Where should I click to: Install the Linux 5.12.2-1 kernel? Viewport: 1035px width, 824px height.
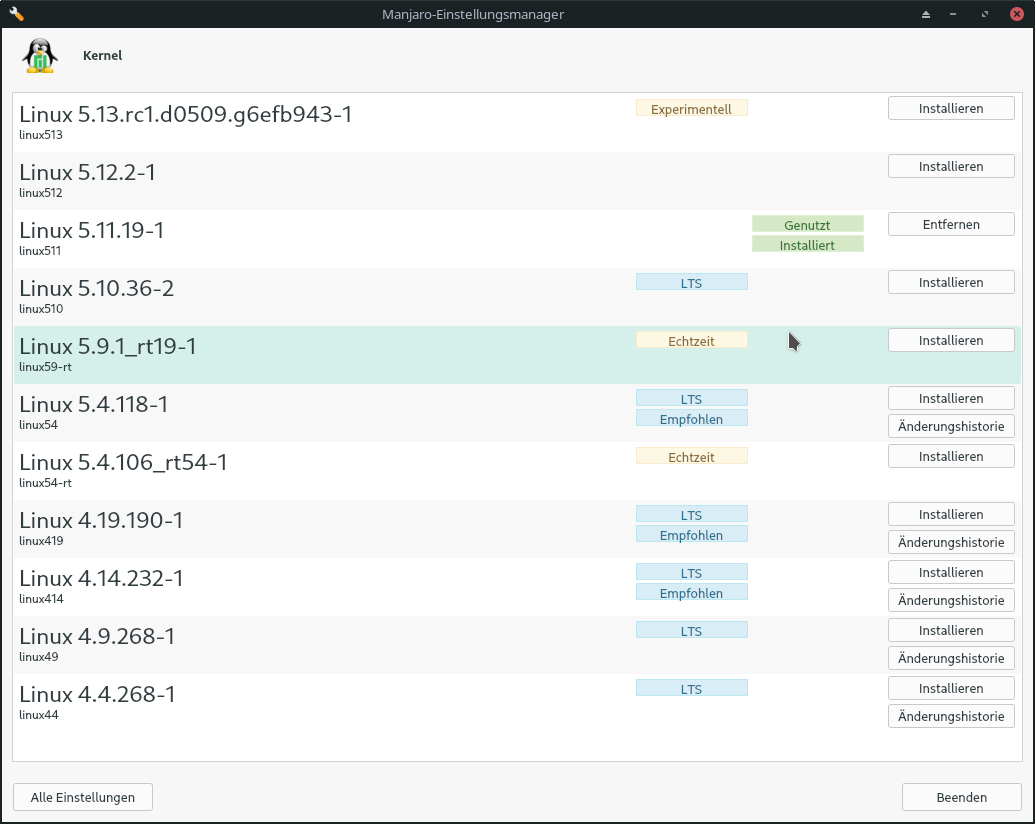pyautogui.click(x=951, y=166)
